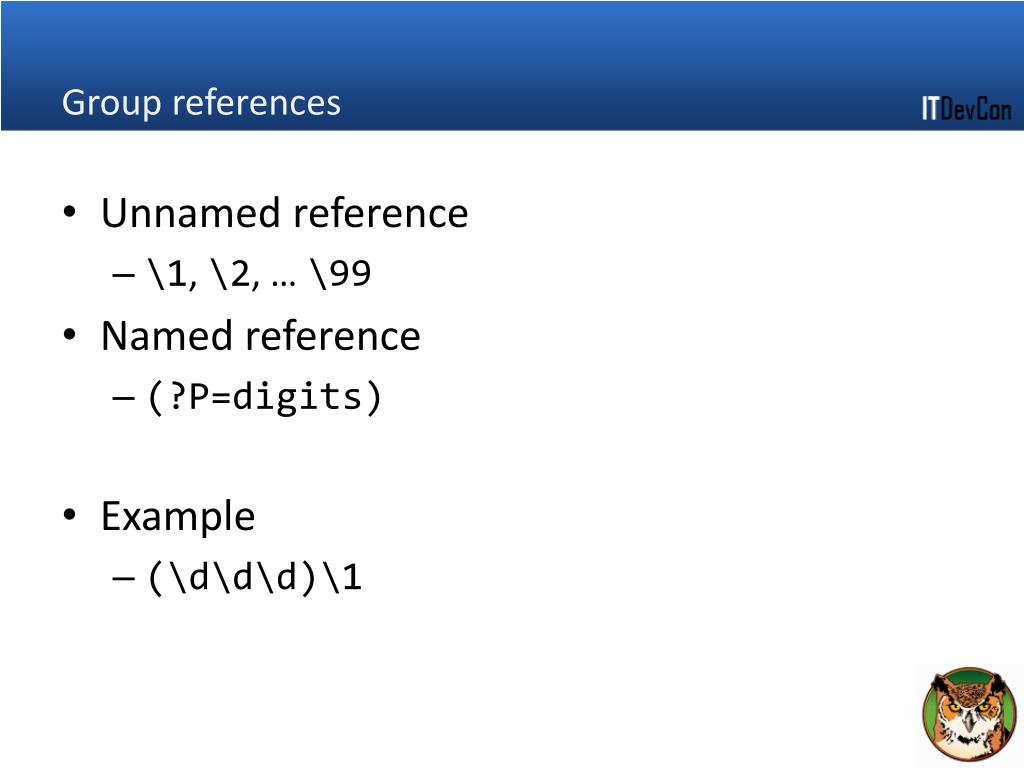Click the ITDevCon logo
Viewport: 1024px width, 768px height.
click(x=967, y=108)
